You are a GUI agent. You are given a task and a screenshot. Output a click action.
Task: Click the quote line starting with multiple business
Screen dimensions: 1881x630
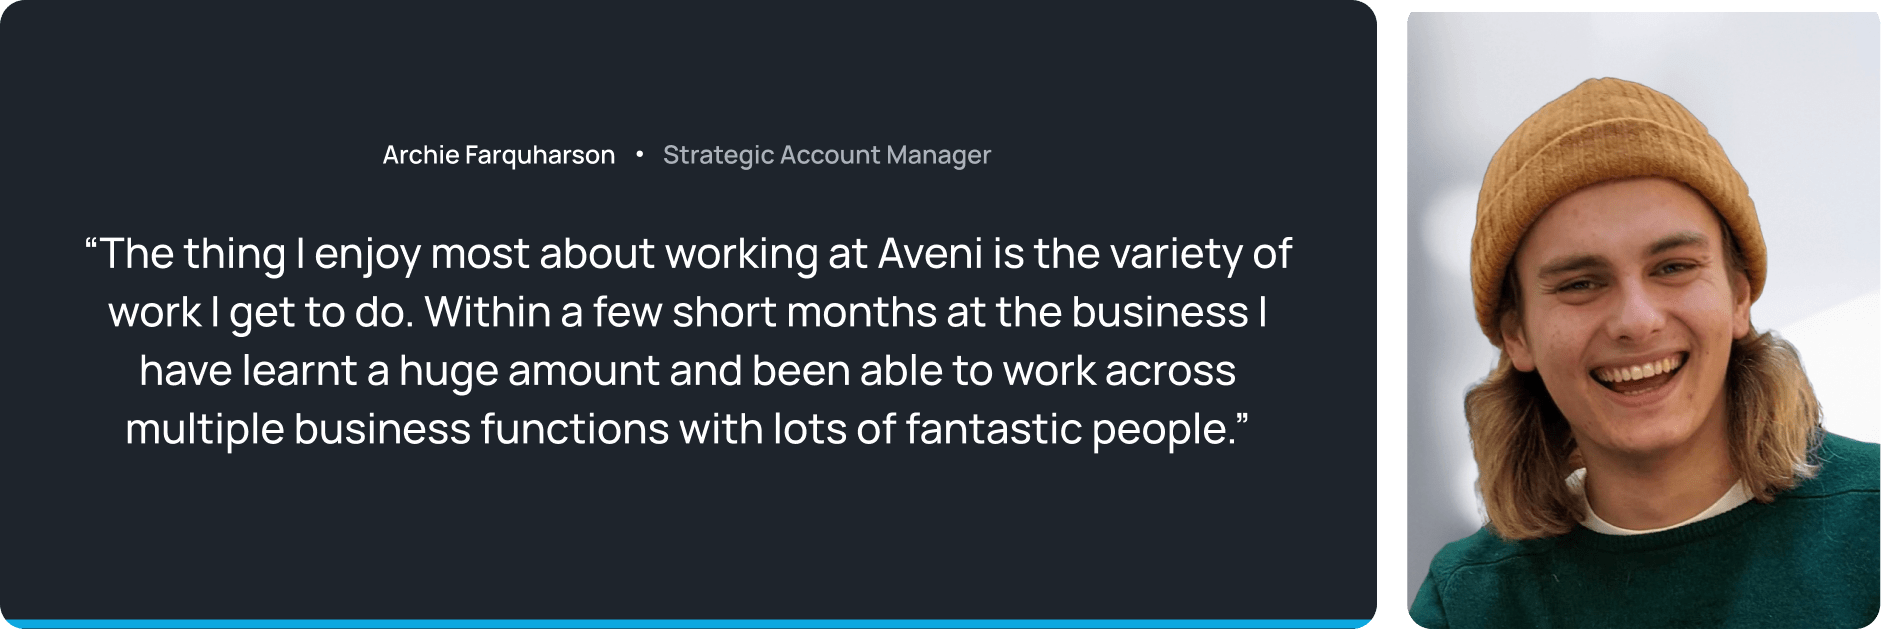coord(688,429)
